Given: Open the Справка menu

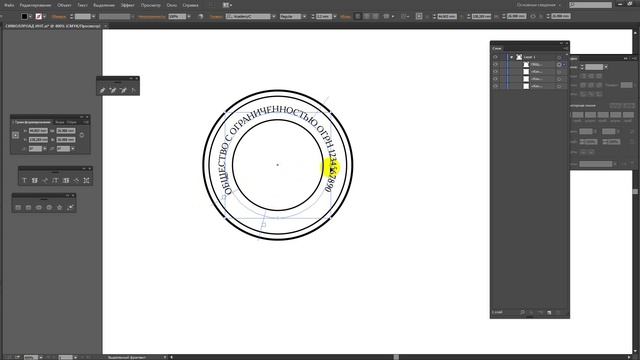Looking at the screenshot, I should 191,5.
